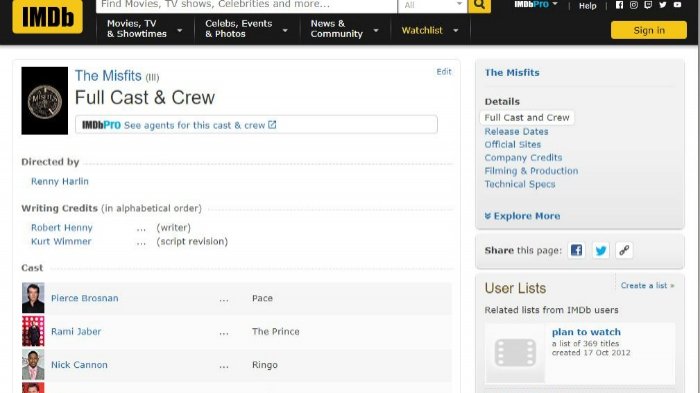700x393 pixels.
Task: Click The Misfits poster thumbnail
Action: click(x=45, y=100)
